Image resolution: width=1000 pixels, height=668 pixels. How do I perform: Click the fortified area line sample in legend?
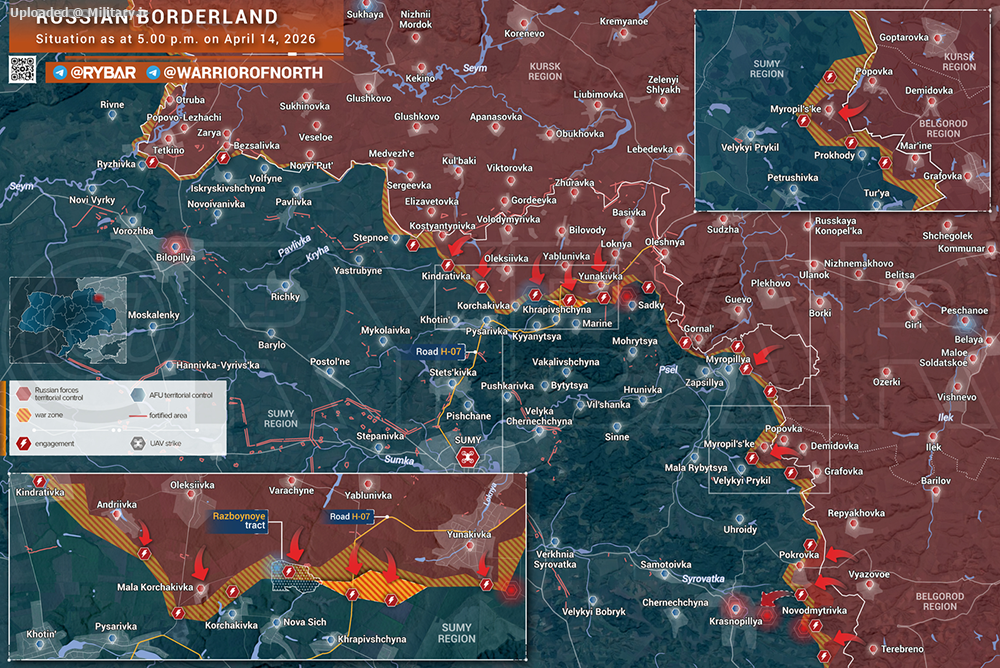pos(138,415)
